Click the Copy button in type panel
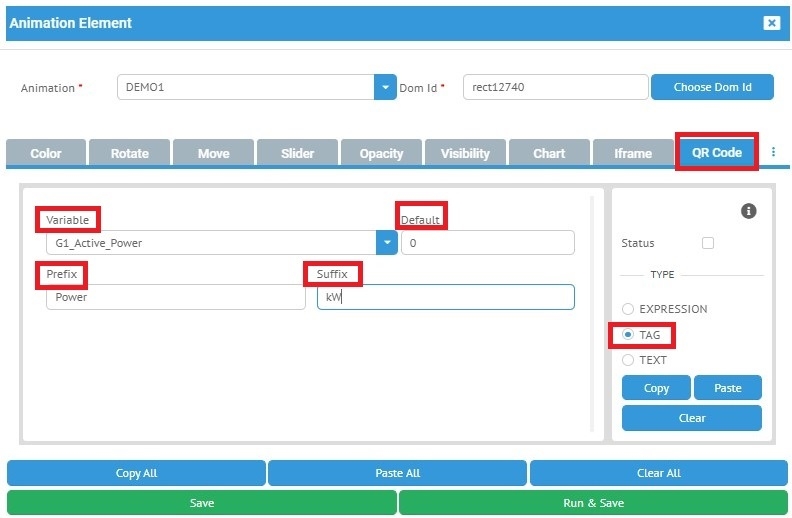 (x=656, y=388)
